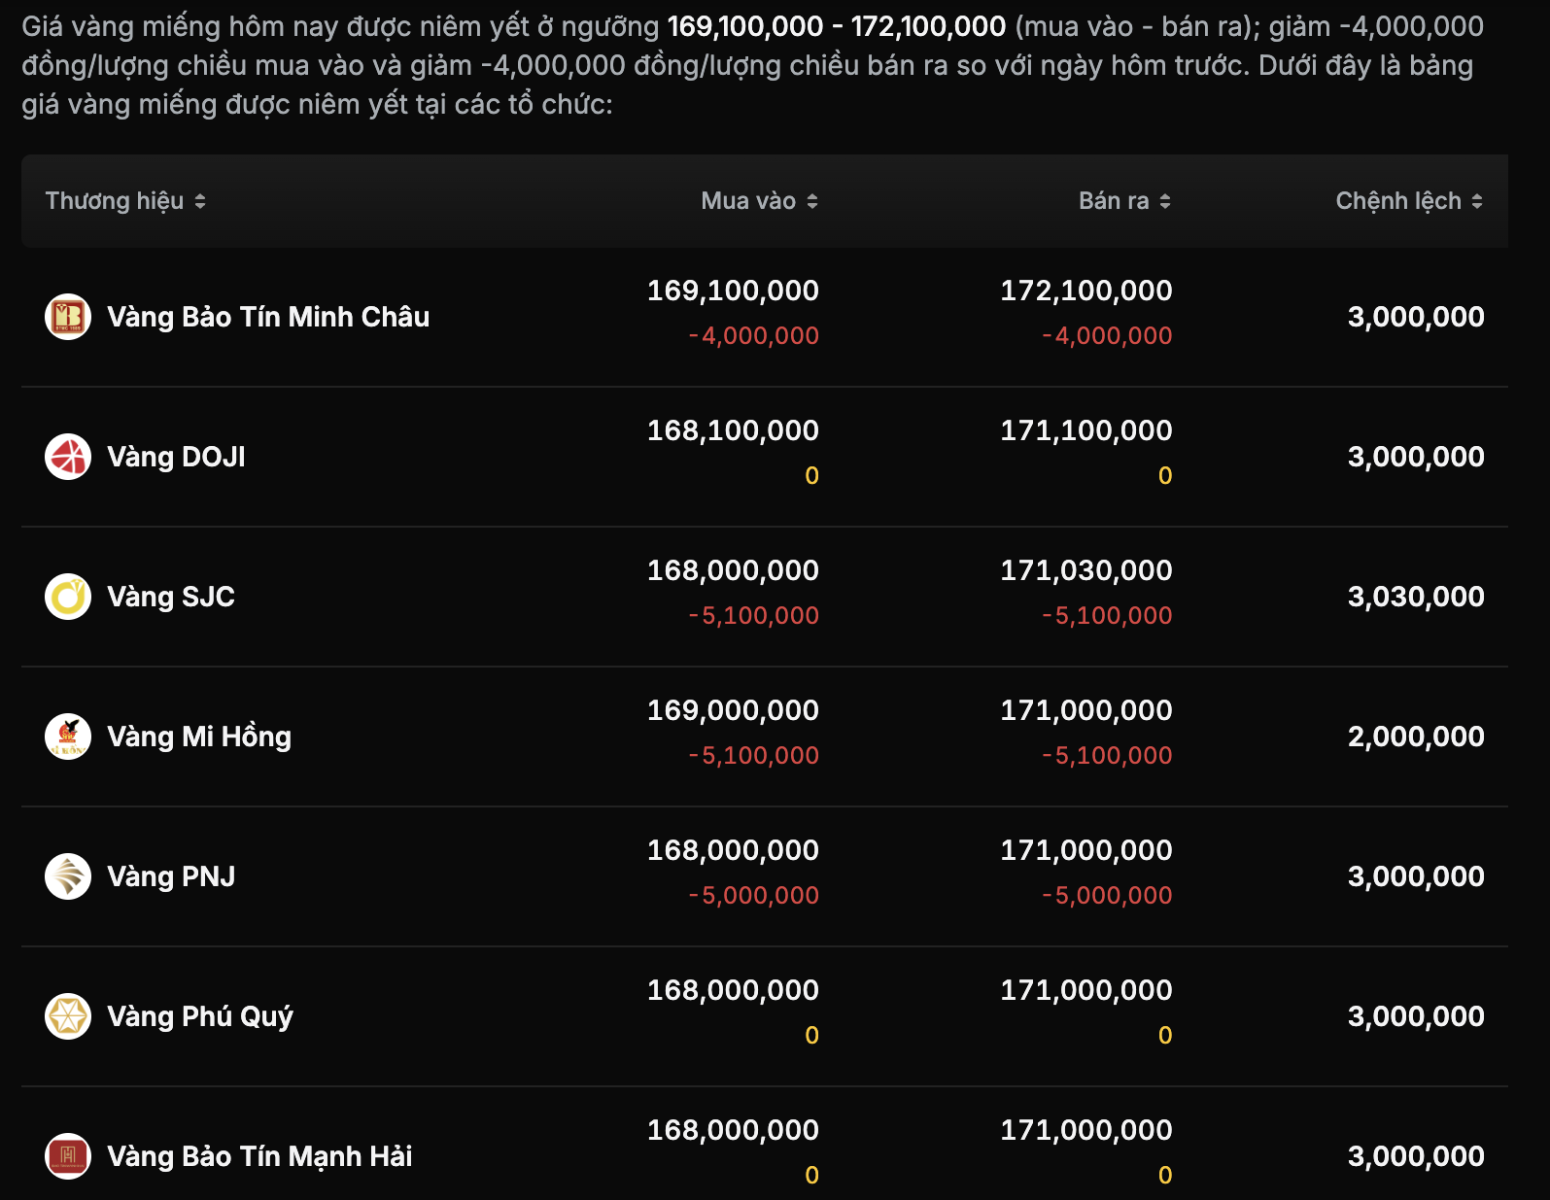Viewport: 1550px width, 1200px height.
Task: Click the Phú Quý star logo
Action: click(x=68, y=1017)
